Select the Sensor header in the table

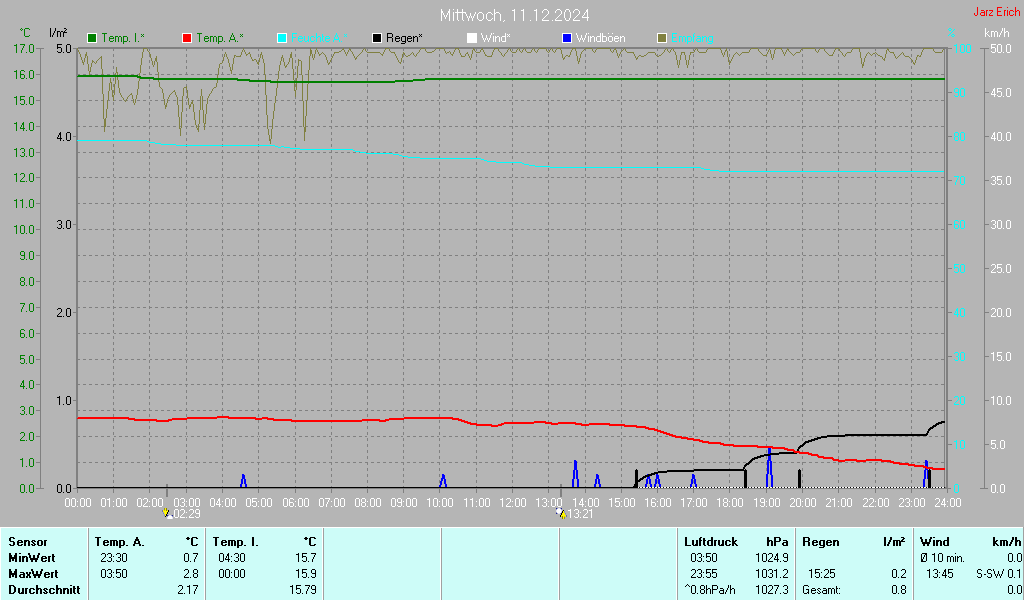tap(27, 542)
